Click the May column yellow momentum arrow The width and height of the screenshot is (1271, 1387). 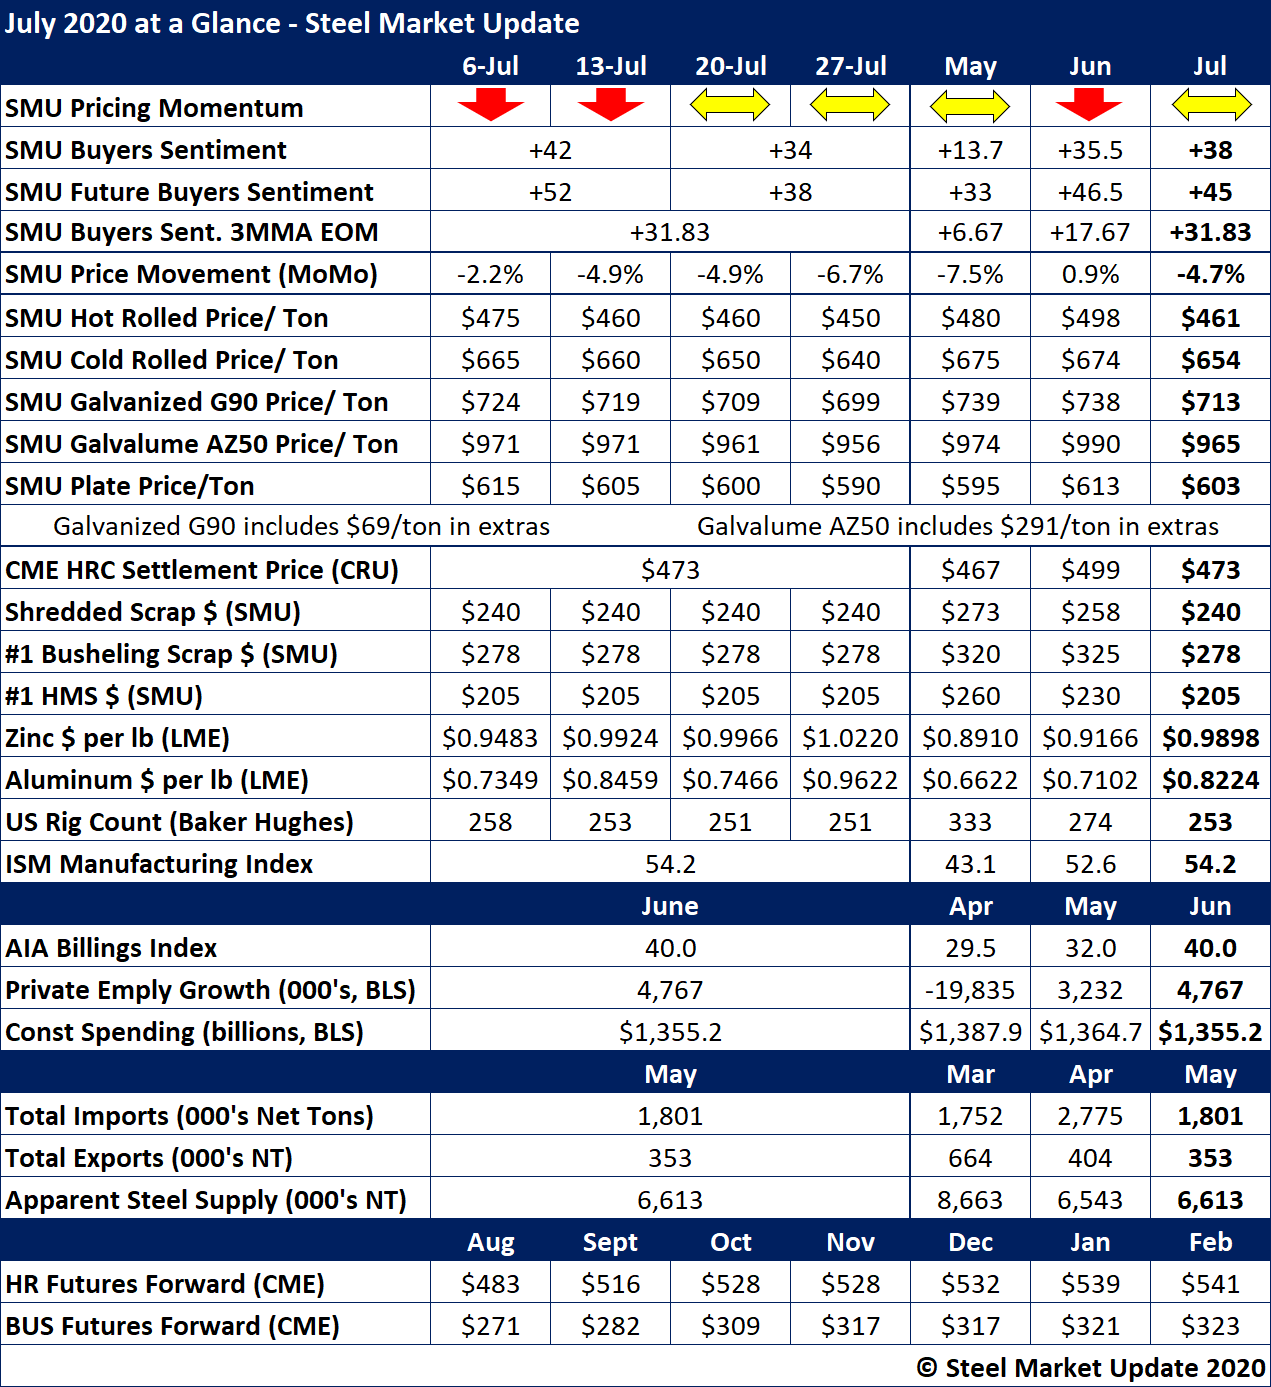pyautogui.click(x=970, y=105)
